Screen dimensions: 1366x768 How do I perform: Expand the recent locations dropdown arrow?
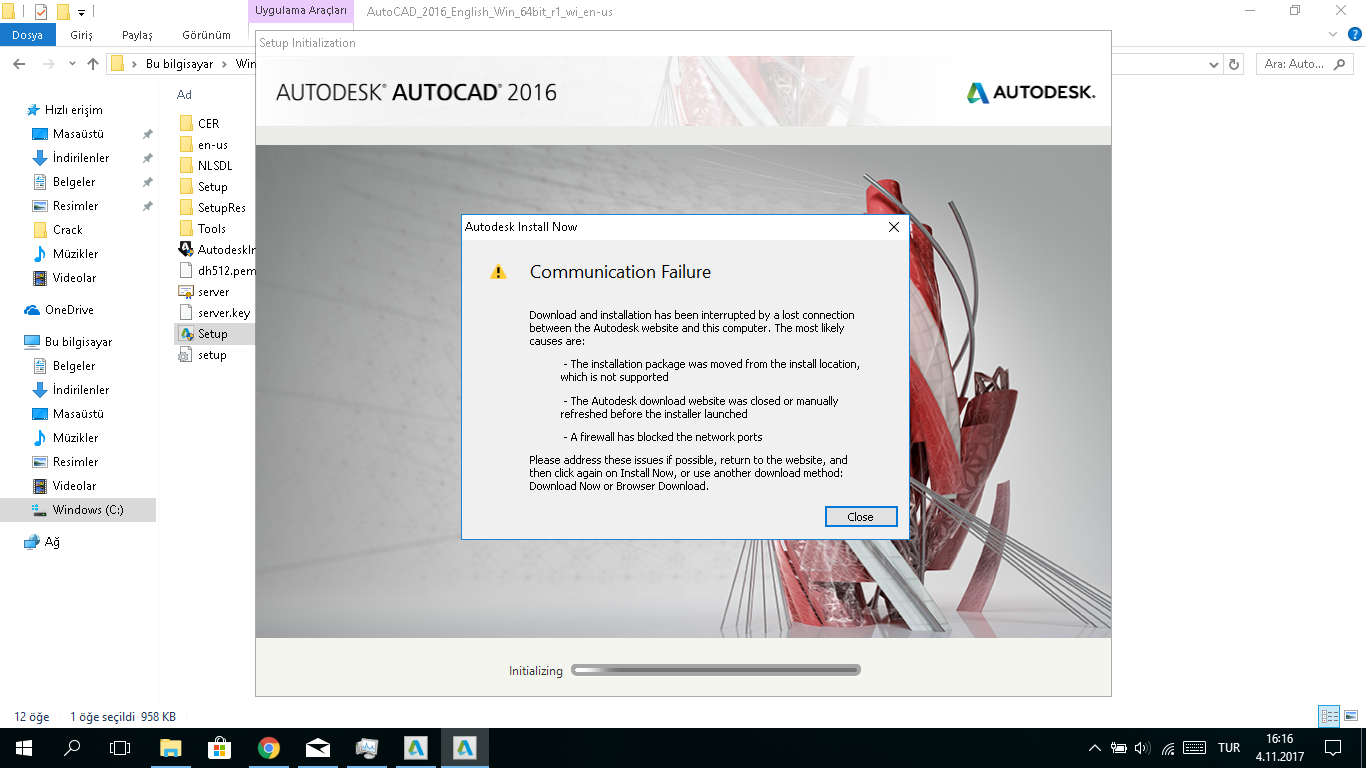(x=73, y=64)
